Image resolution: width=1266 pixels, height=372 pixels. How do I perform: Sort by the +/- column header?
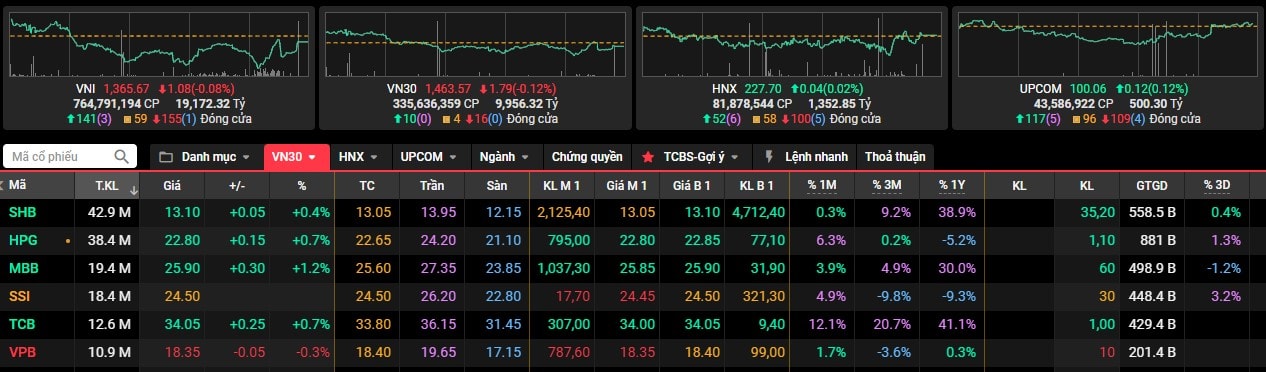tap(237, 185)
